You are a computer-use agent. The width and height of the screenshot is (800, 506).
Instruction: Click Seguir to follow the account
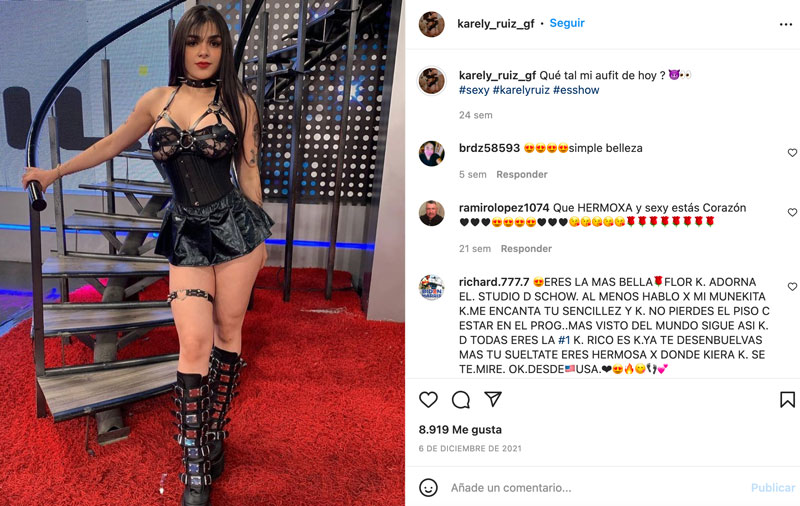567,23
